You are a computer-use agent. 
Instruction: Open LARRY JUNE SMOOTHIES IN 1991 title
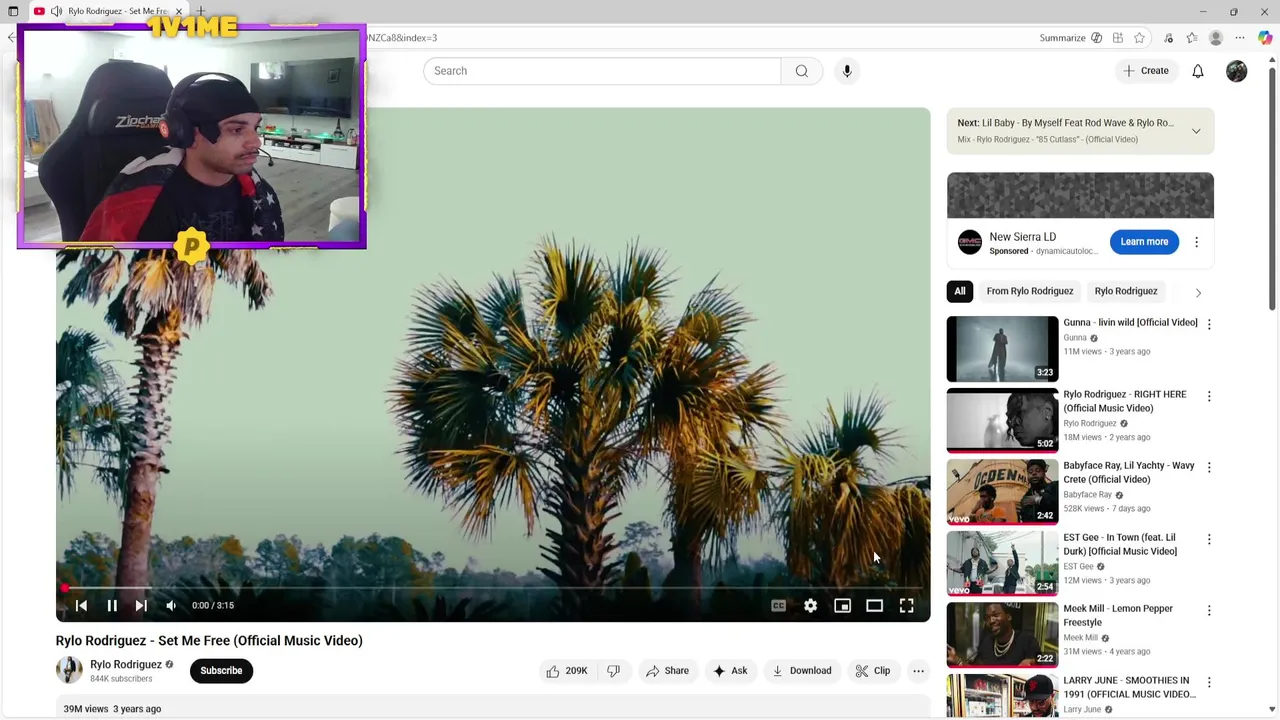coord(1129,687)
